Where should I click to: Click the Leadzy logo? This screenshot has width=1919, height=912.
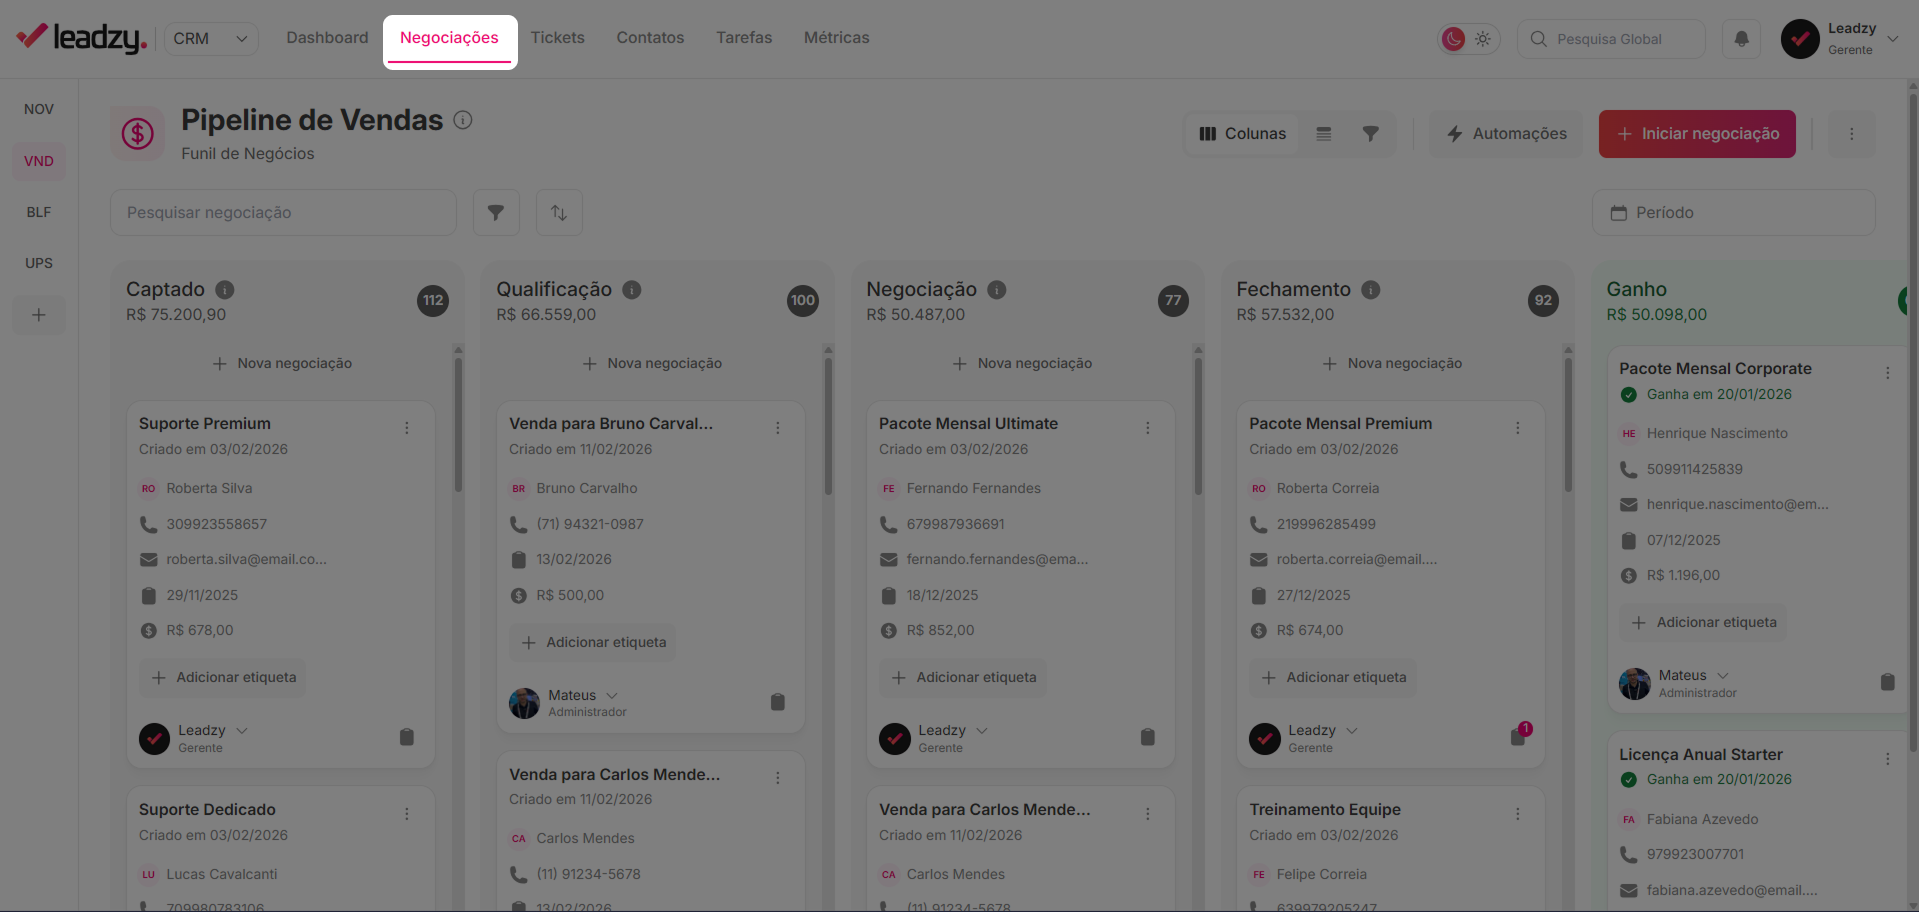click(82, 37)
